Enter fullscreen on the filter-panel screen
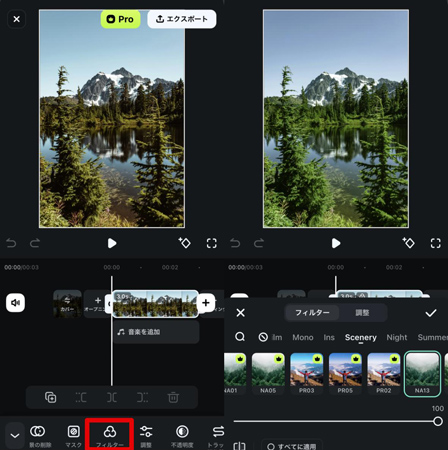Image resolution: width=448 pixels, height=450 pixels. (x=435, y=243)
